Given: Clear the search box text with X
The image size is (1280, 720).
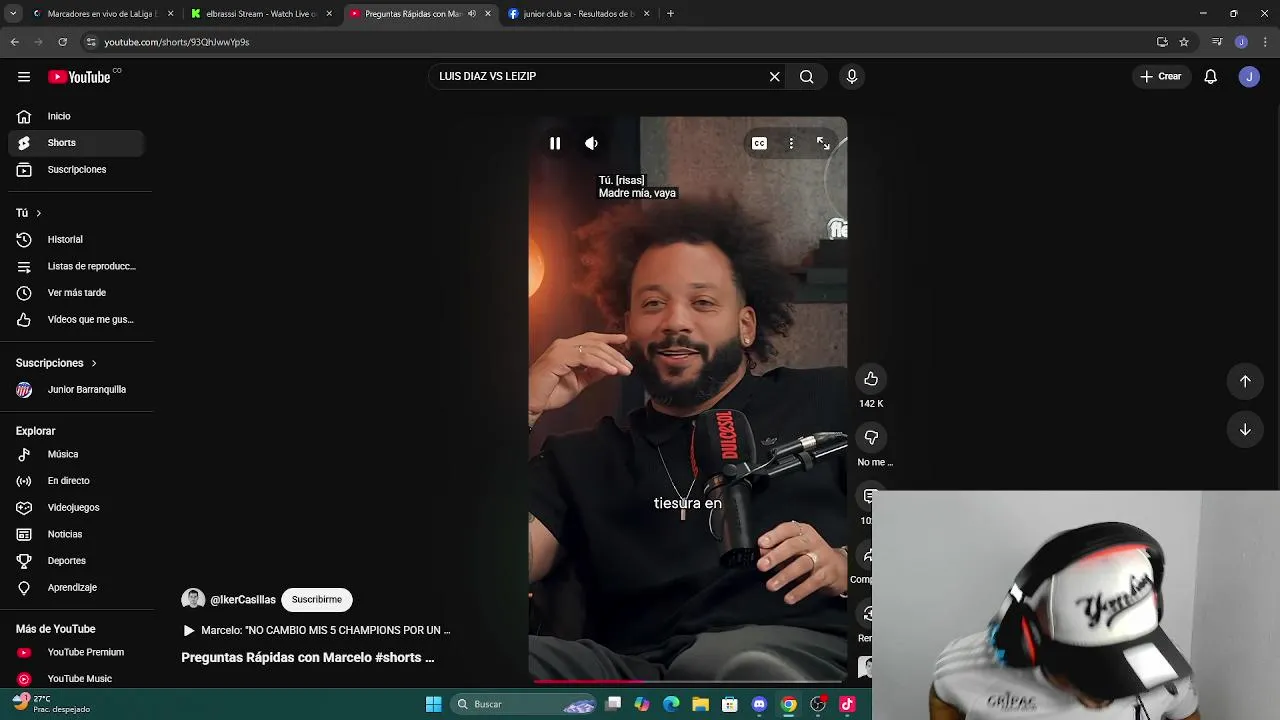Looking at the screenshot, I should (774, 77).
